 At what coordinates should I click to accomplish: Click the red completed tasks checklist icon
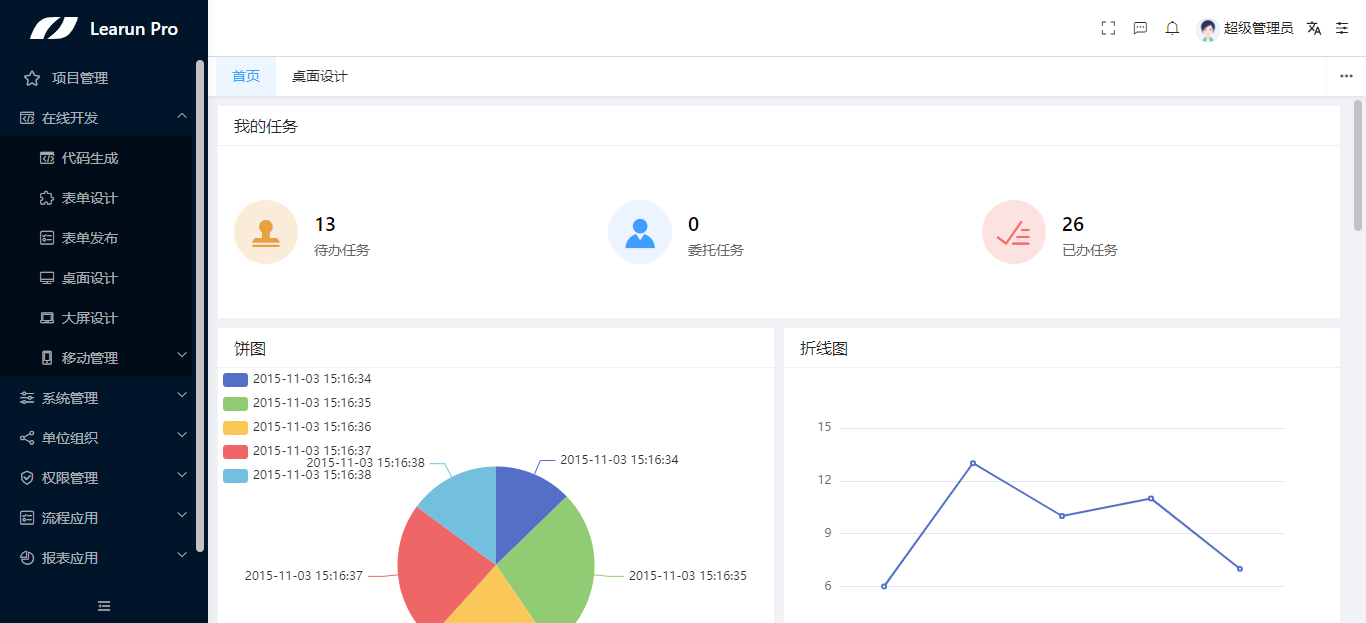[1014, 232]
